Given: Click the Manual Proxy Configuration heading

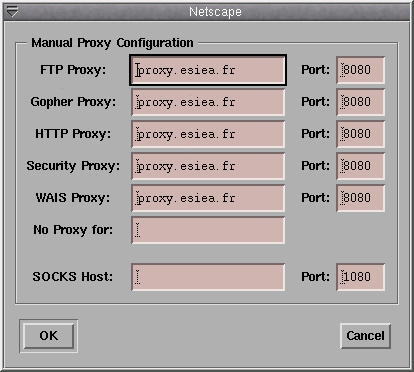Looking at the screenshot, I should (112, 43).
